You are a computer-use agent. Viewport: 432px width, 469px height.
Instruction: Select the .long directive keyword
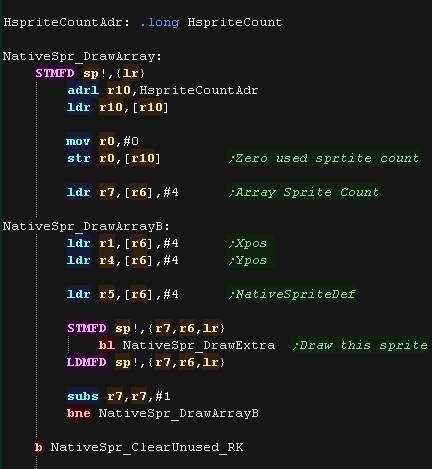(x=160, y=22)
